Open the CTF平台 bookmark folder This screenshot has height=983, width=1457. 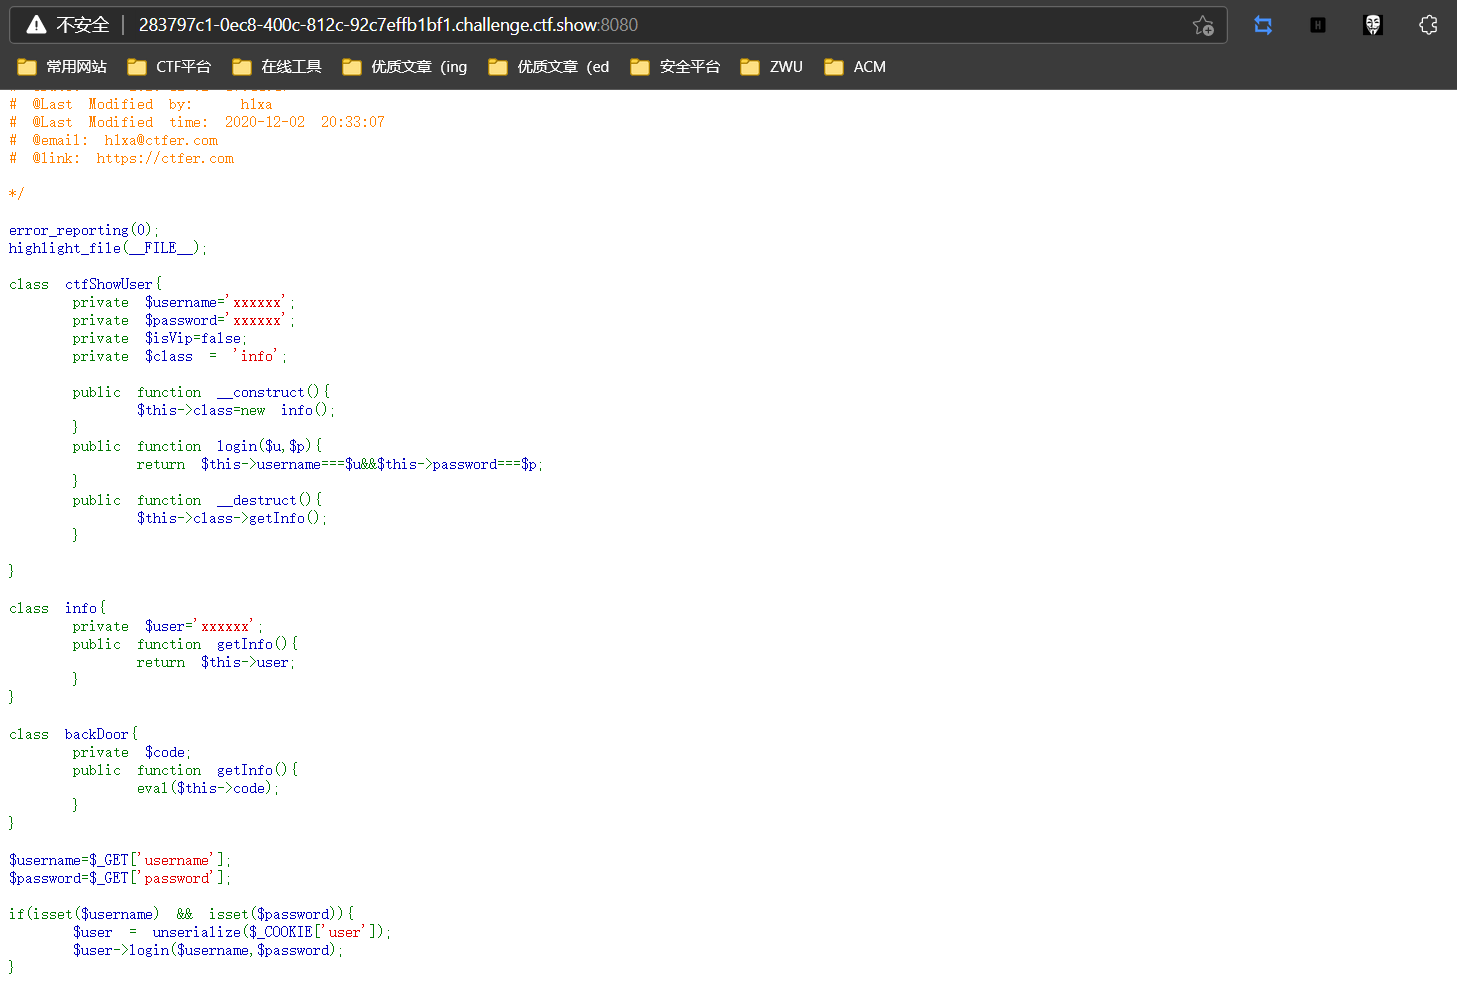click(x=169, y=67)
